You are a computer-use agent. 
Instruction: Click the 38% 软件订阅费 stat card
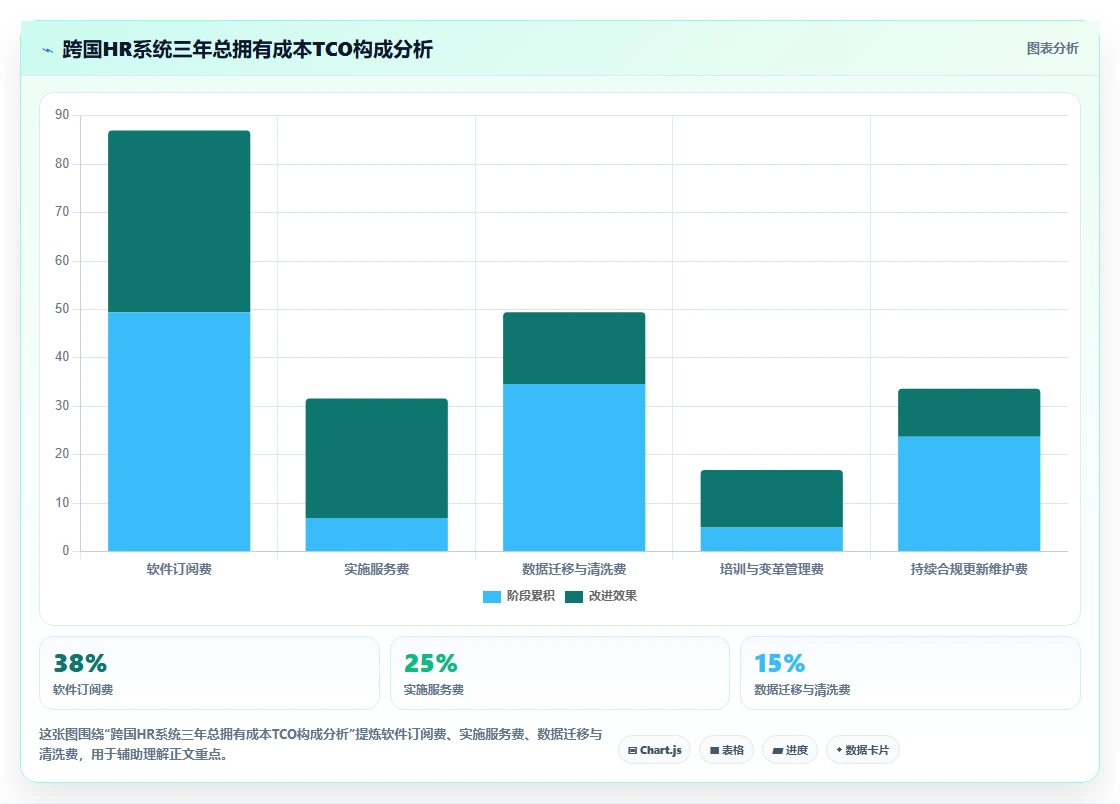tap(209, 673)
